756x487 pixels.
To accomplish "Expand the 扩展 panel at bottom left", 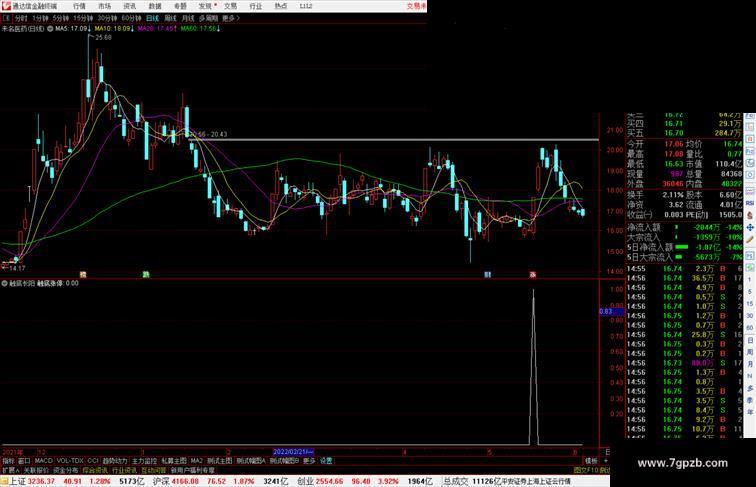I will (x=10, y=470).
